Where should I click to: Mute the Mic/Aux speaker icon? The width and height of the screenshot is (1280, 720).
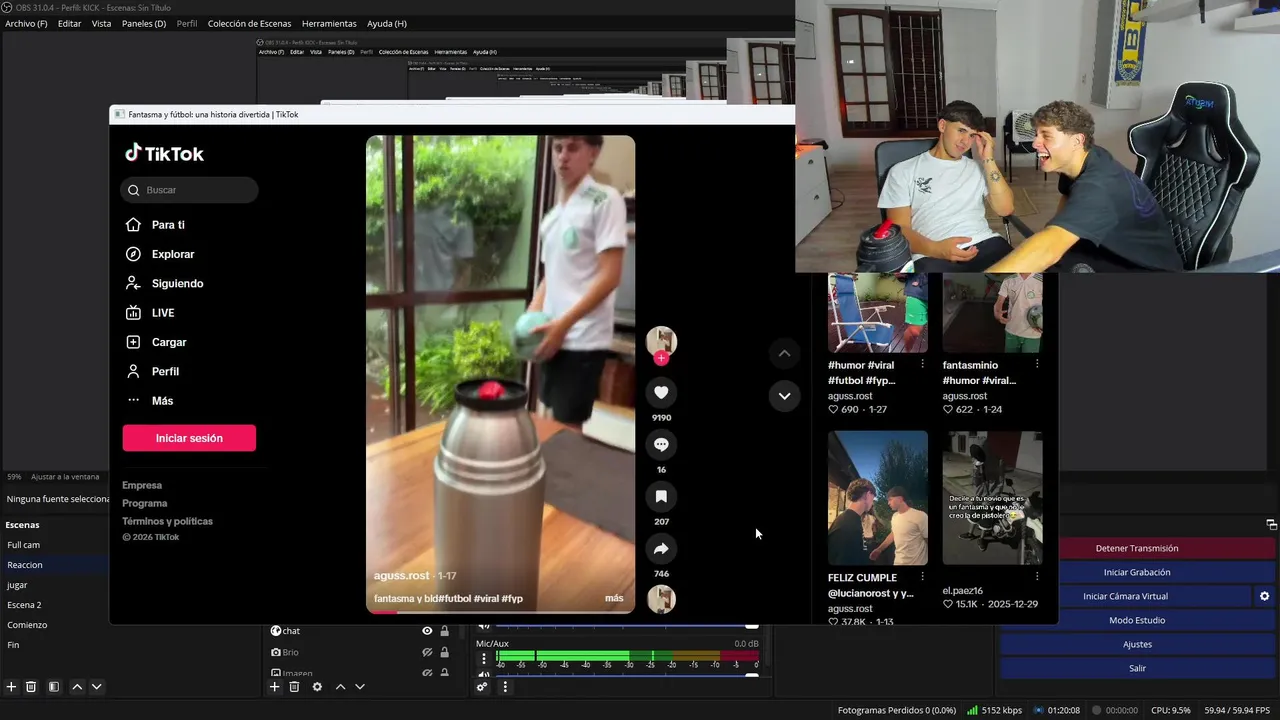pyautogui.click(x=484, y=675)
